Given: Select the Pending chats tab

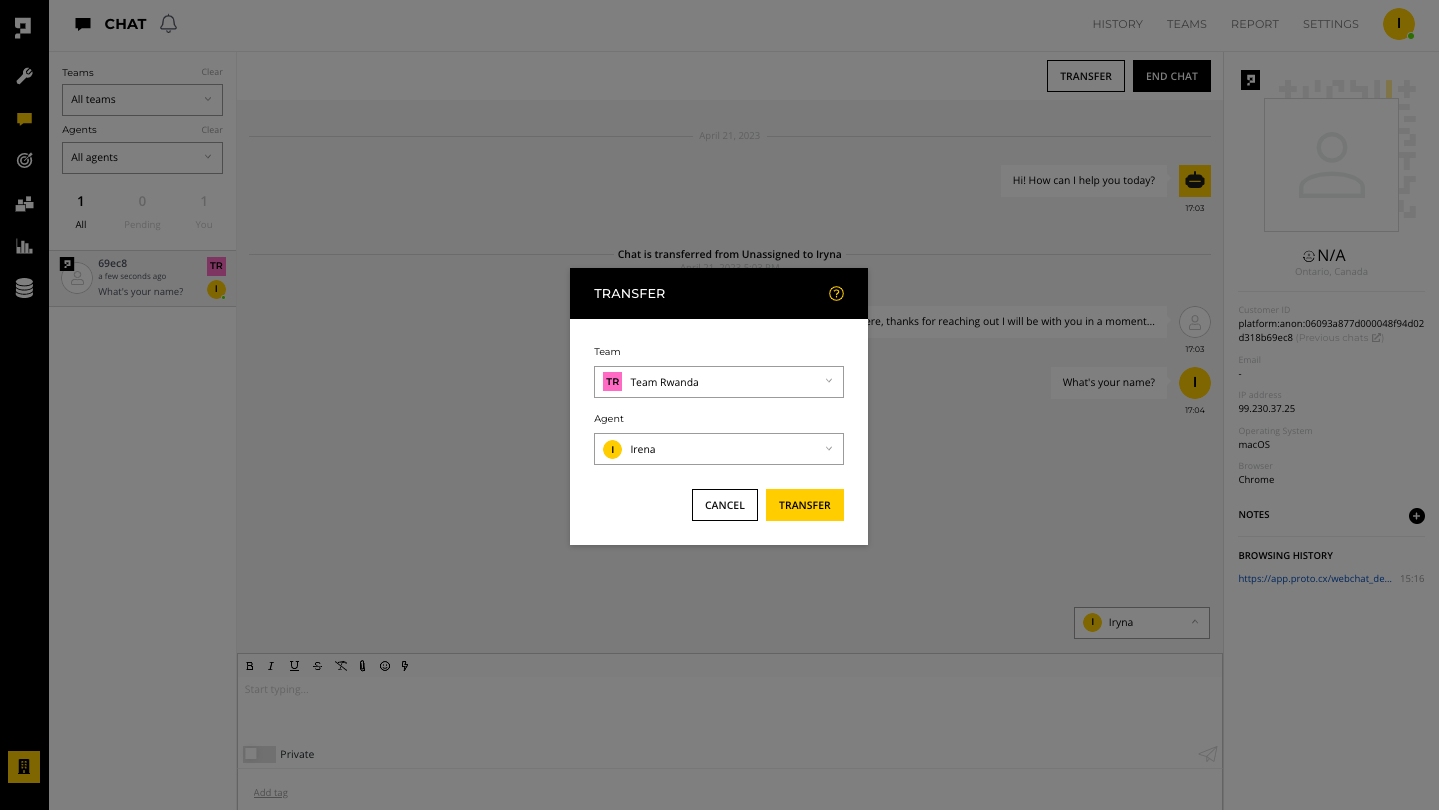Looking at the screenshot, I should [142, 212].
